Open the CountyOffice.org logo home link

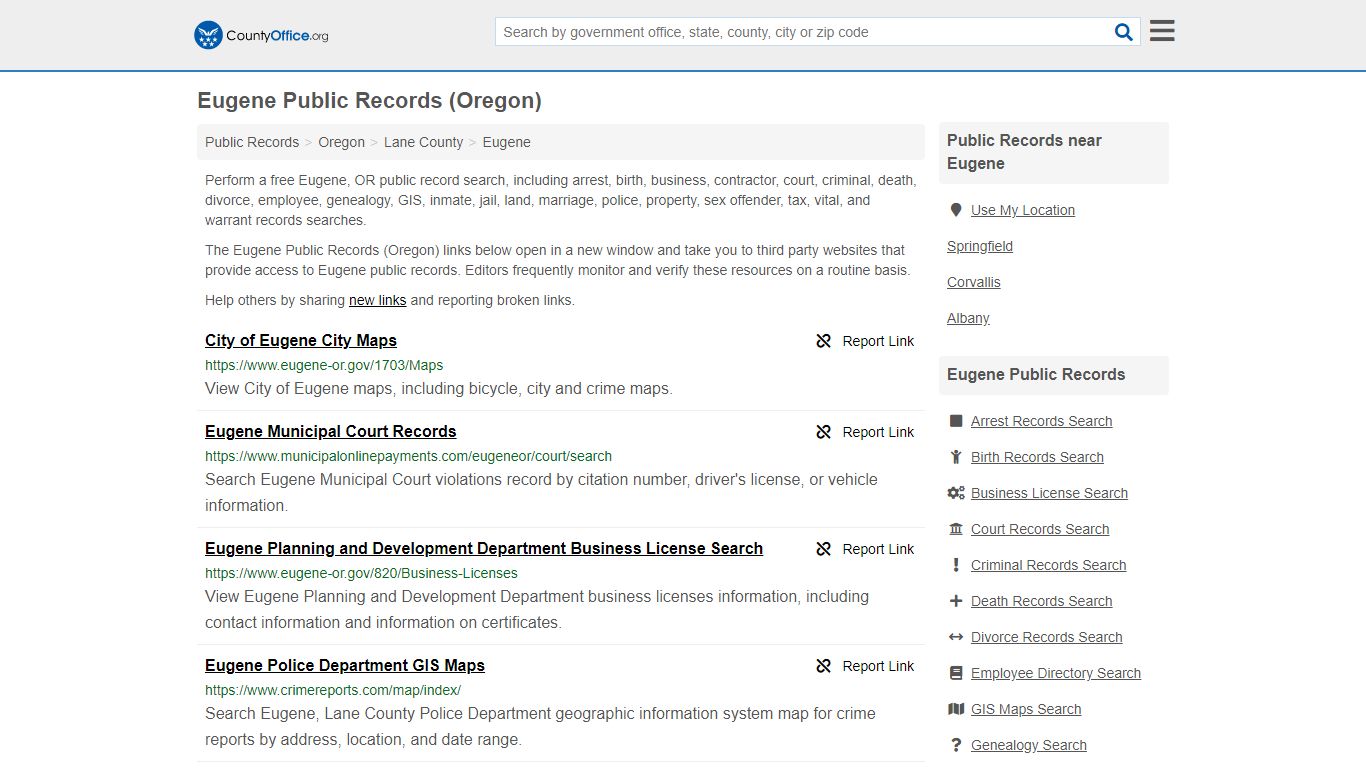[261, 35]
